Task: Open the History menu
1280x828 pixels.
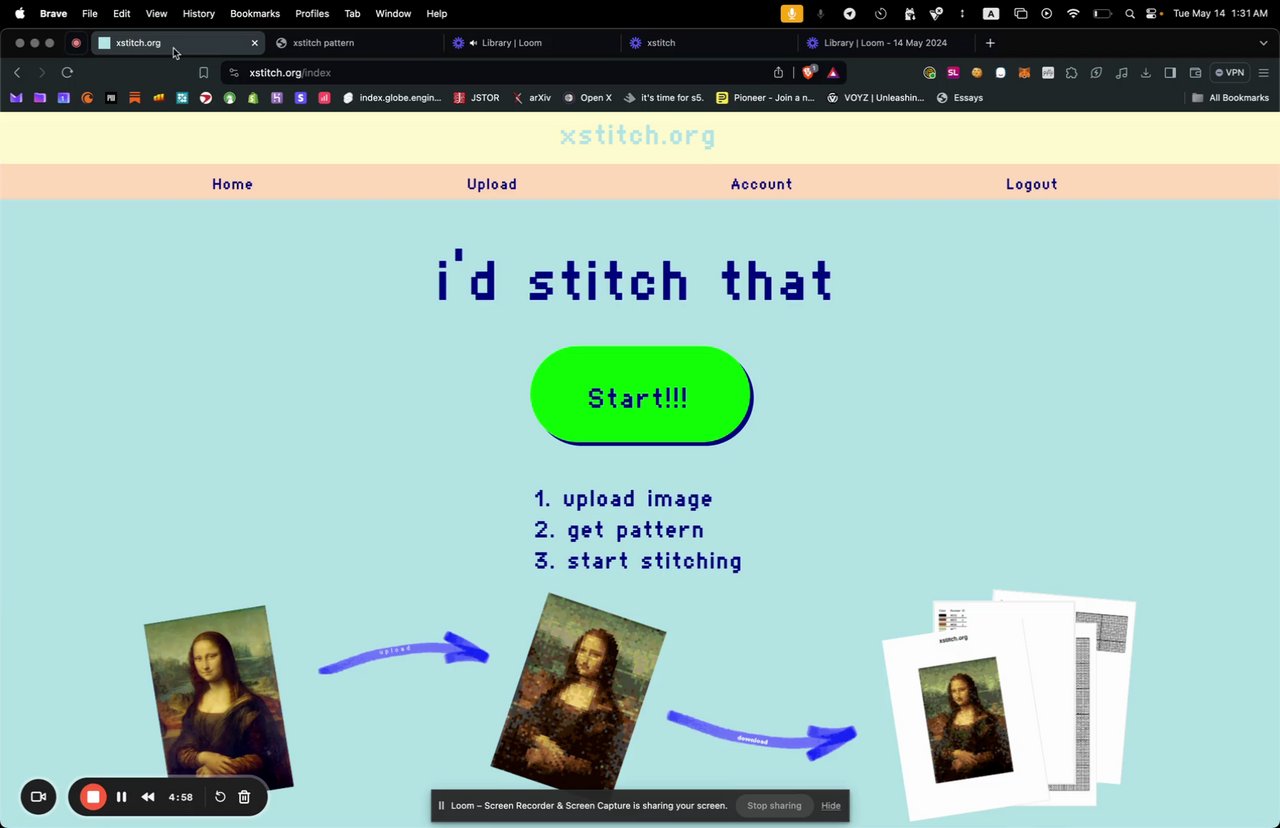Action: 198,14
